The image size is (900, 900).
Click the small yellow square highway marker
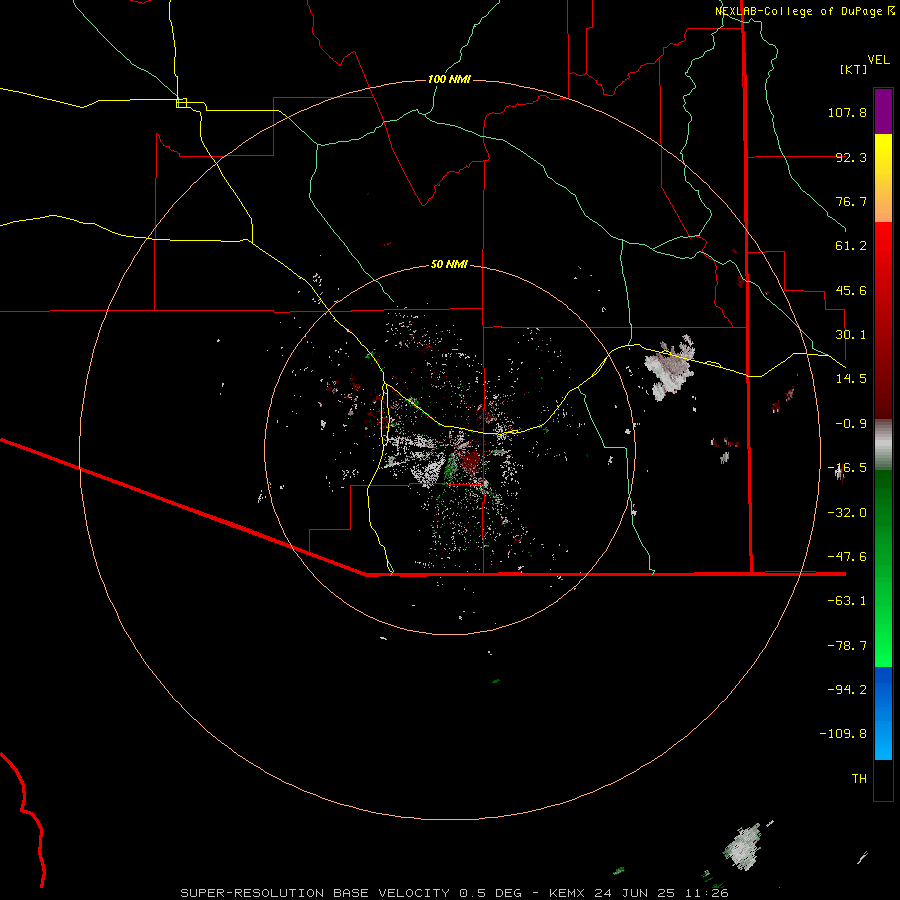tap(181, 103)
